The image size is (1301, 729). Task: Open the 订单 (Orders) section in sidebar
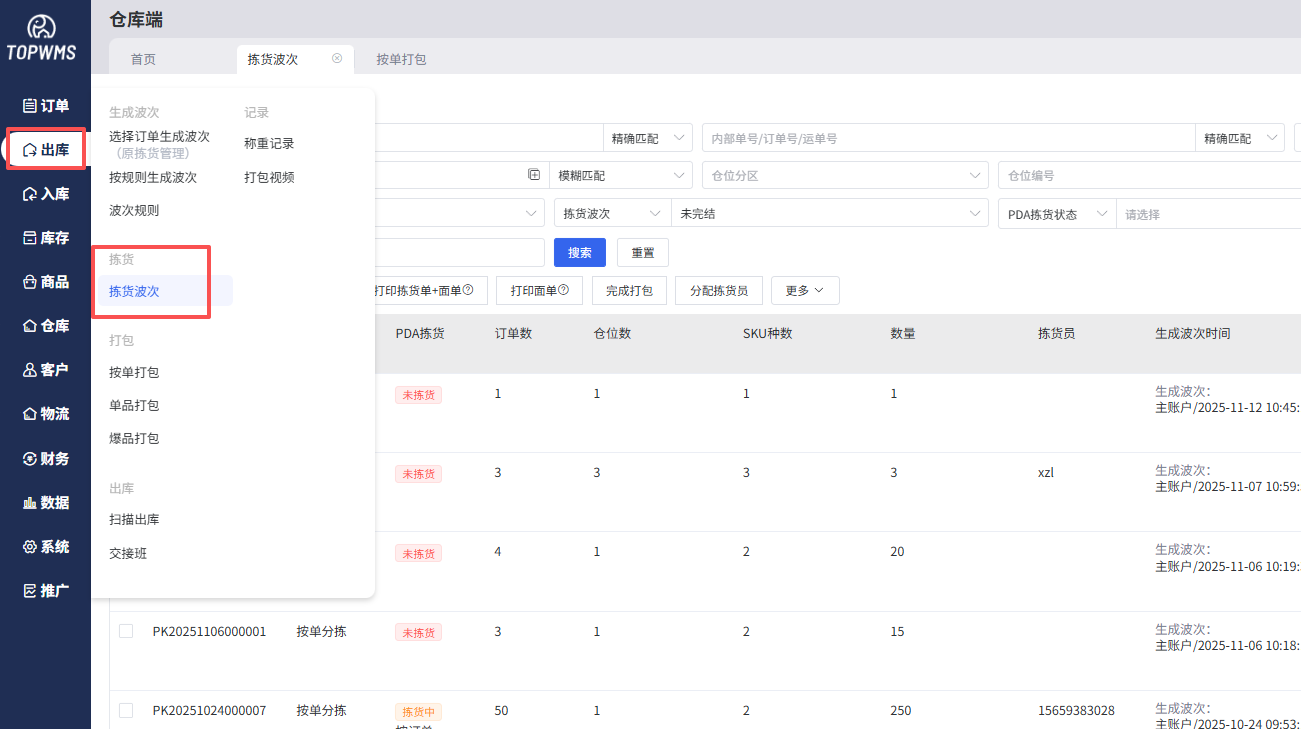tap(45, 105)
